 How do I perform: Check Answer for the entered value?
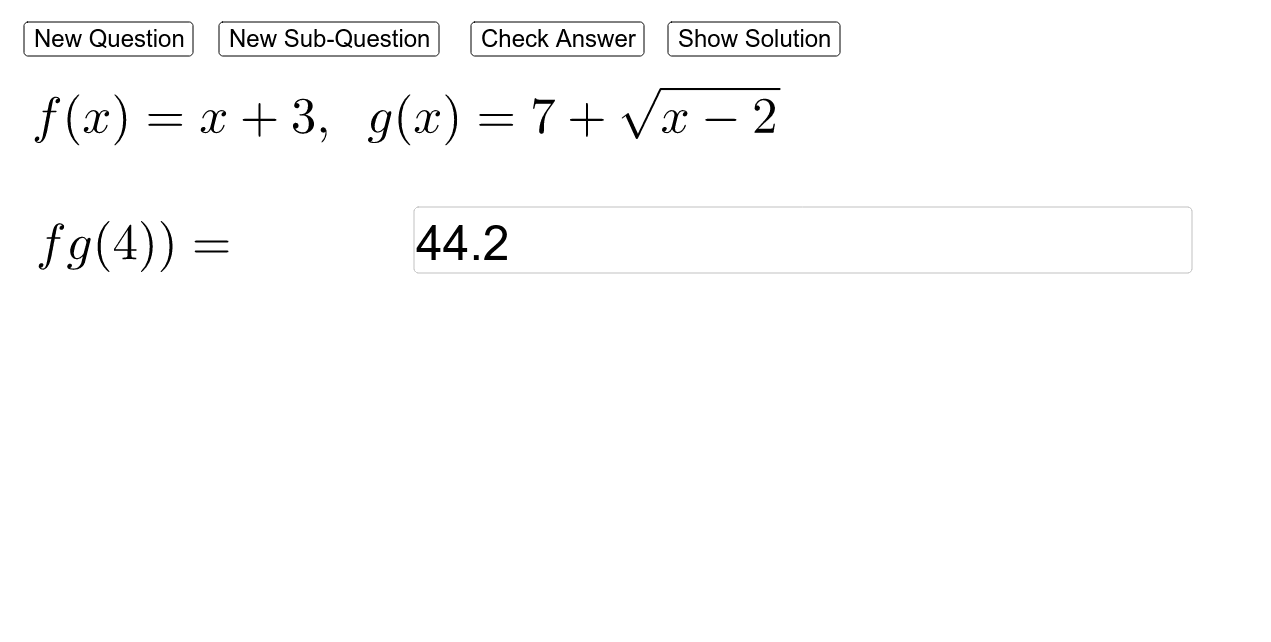[557, 39]
